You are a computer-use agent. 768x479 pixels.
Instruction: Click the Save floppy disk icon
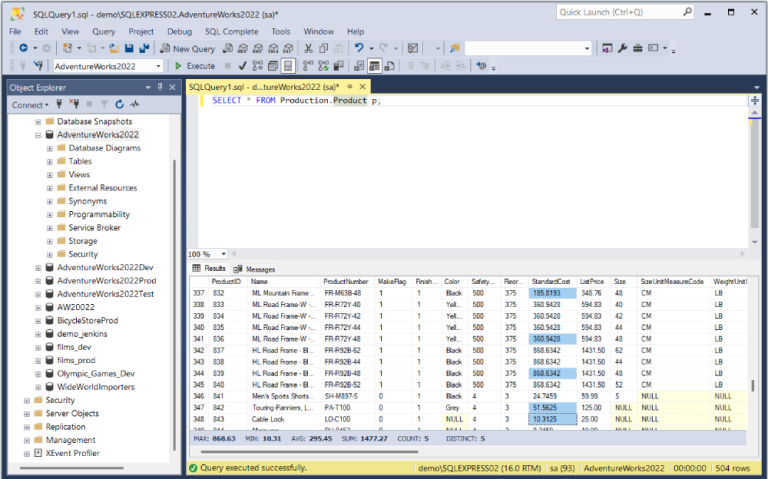click(129, 48)
